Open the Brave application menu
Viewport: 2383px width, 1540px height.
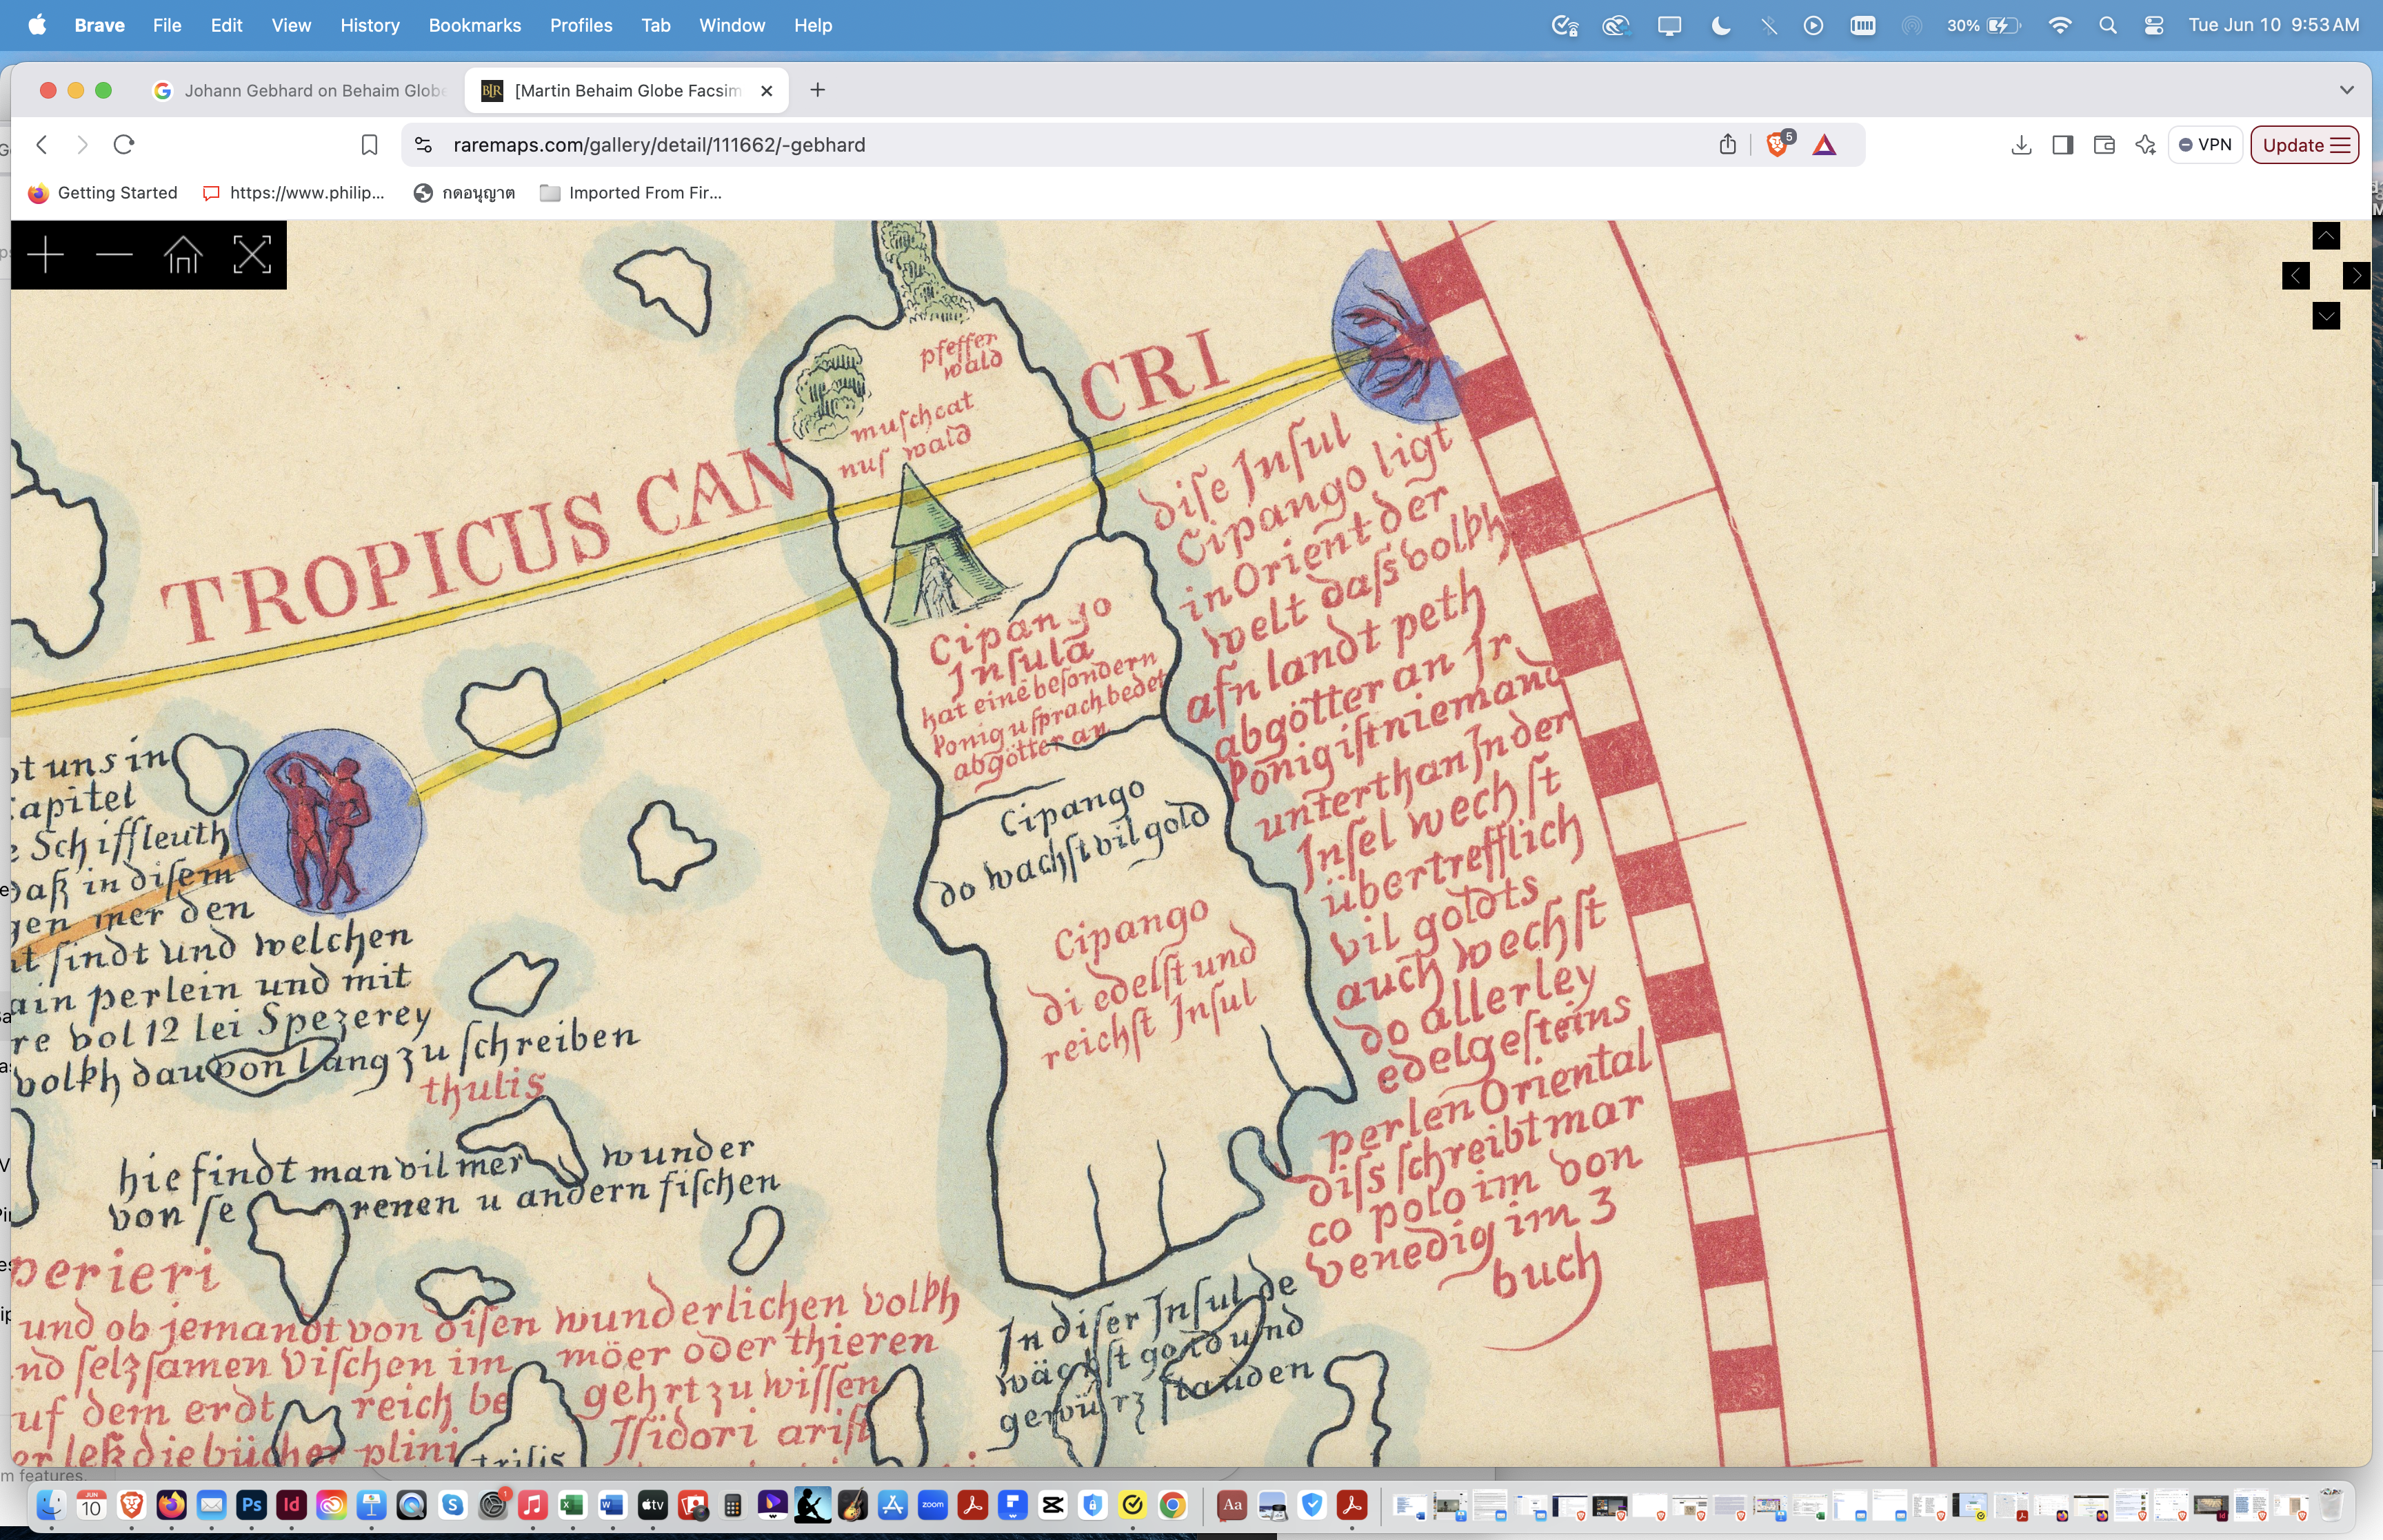99,25
